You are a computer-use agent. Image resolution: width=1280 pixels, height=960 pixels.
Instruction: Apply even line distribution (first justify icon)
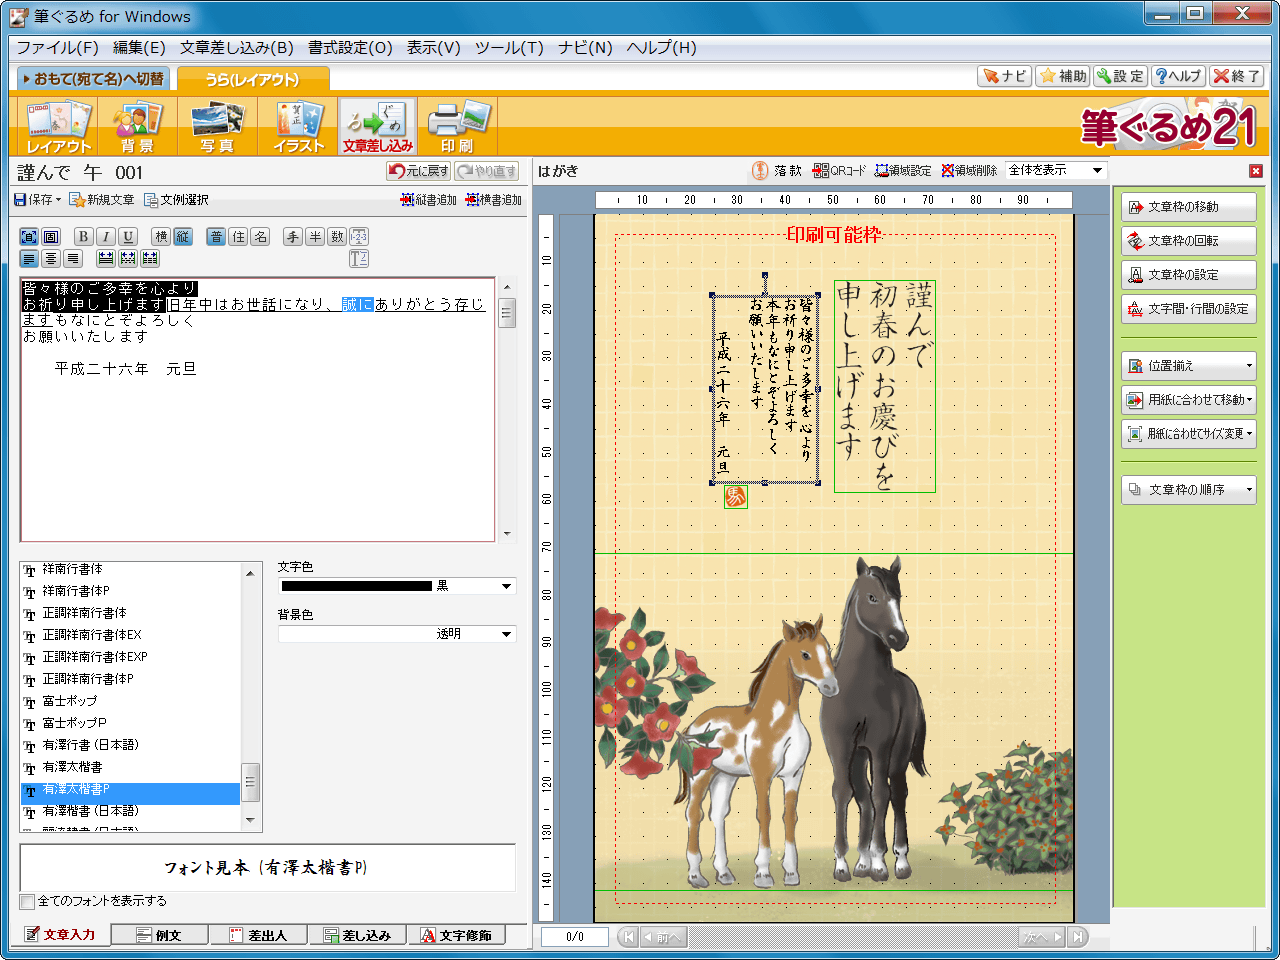106,259
